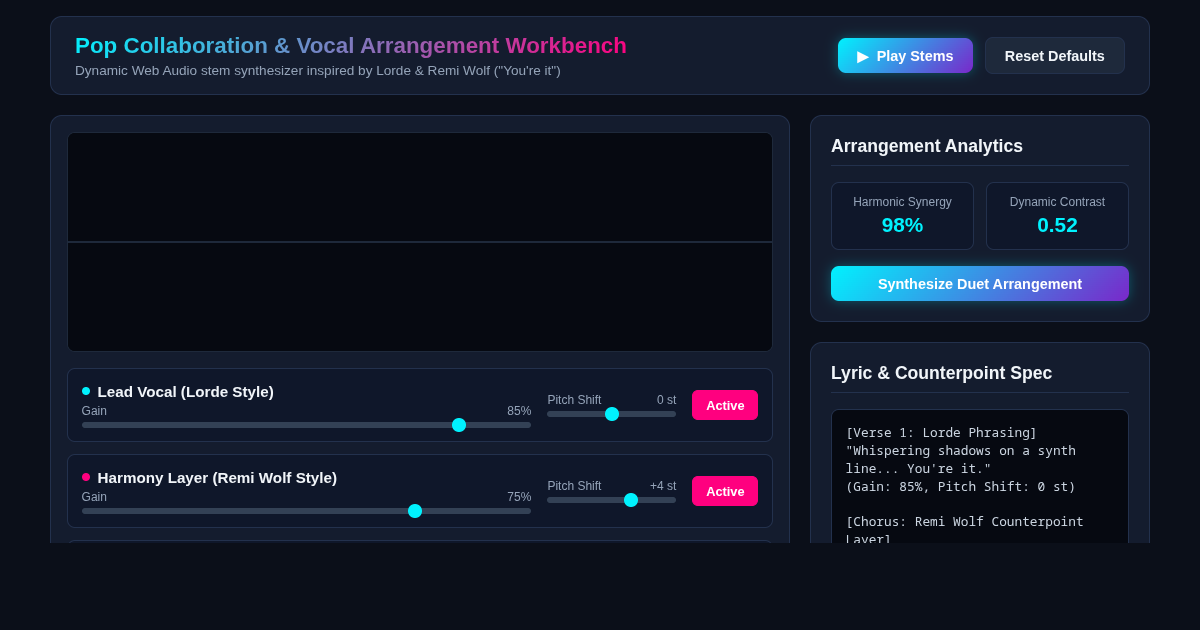Click Reset Defaults button
This screenshot has height=630, width=1200.
[1055, 56]
